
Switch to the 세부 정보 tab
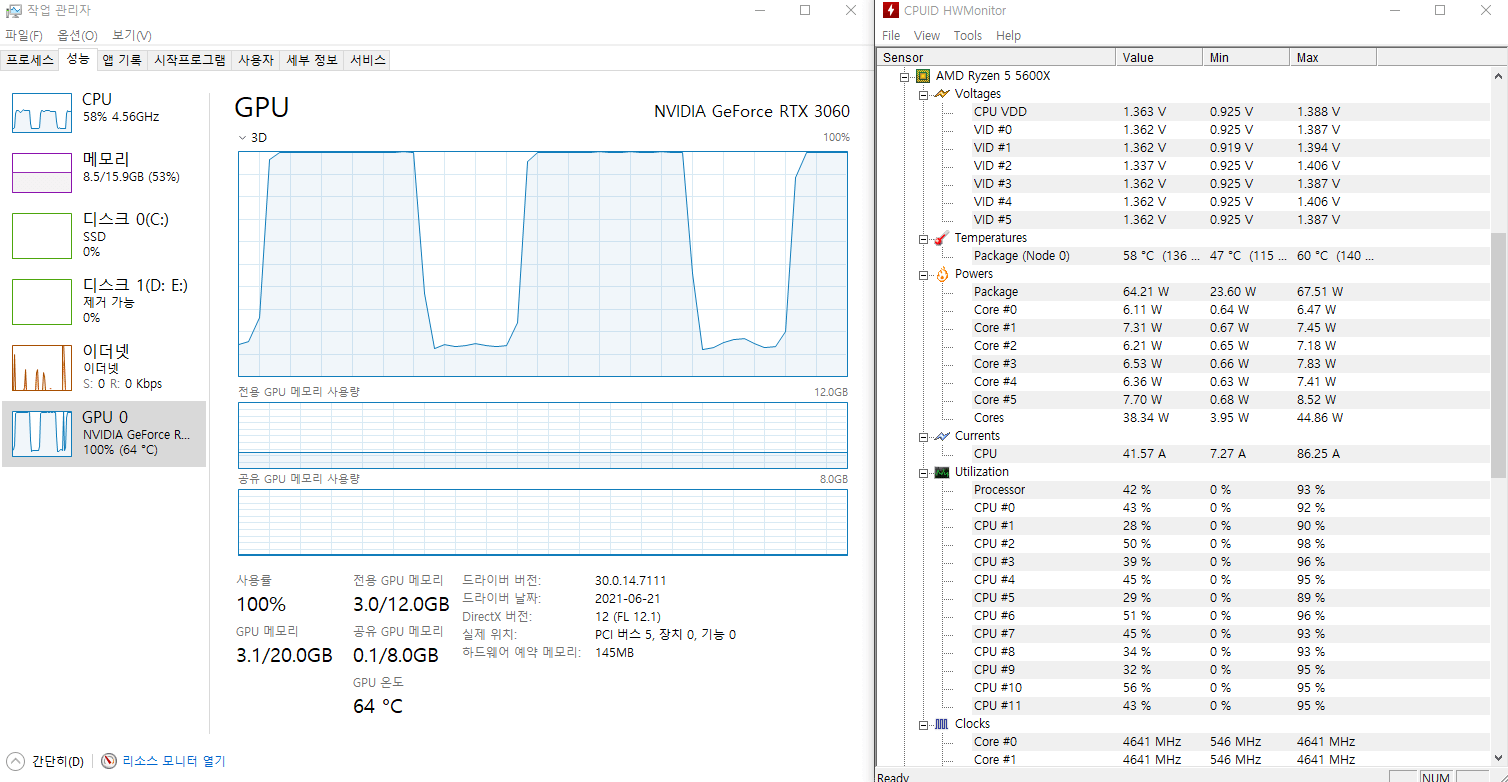coord(312,60)
